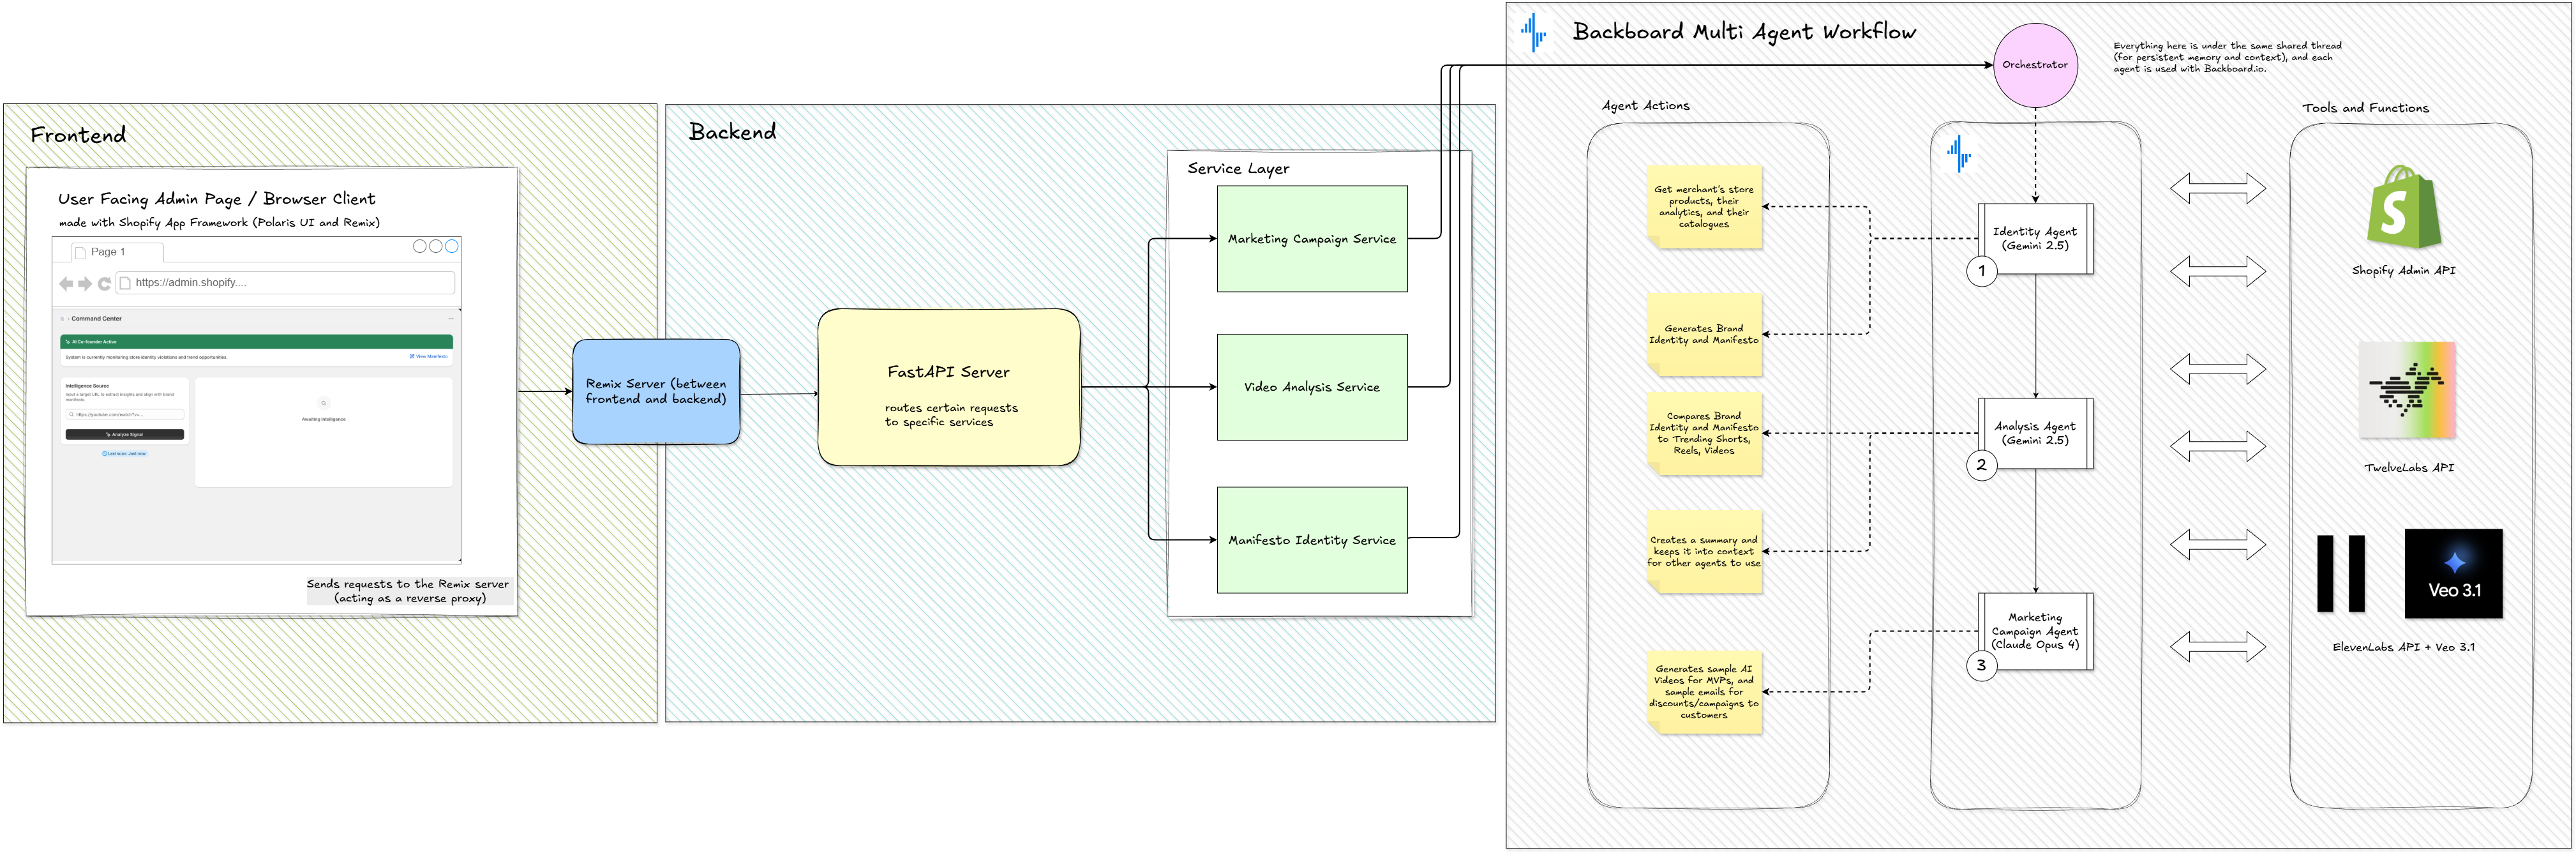Click the browser reload icon

pos(104,284)
